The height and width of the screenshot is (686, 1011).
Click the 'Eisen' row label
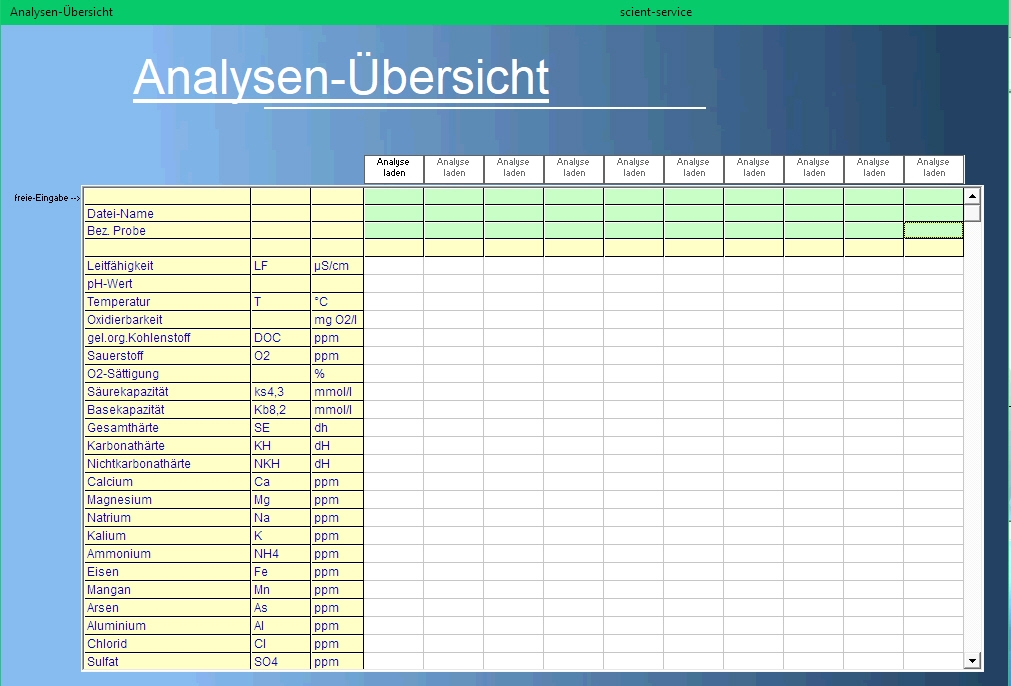coord(167,573)
